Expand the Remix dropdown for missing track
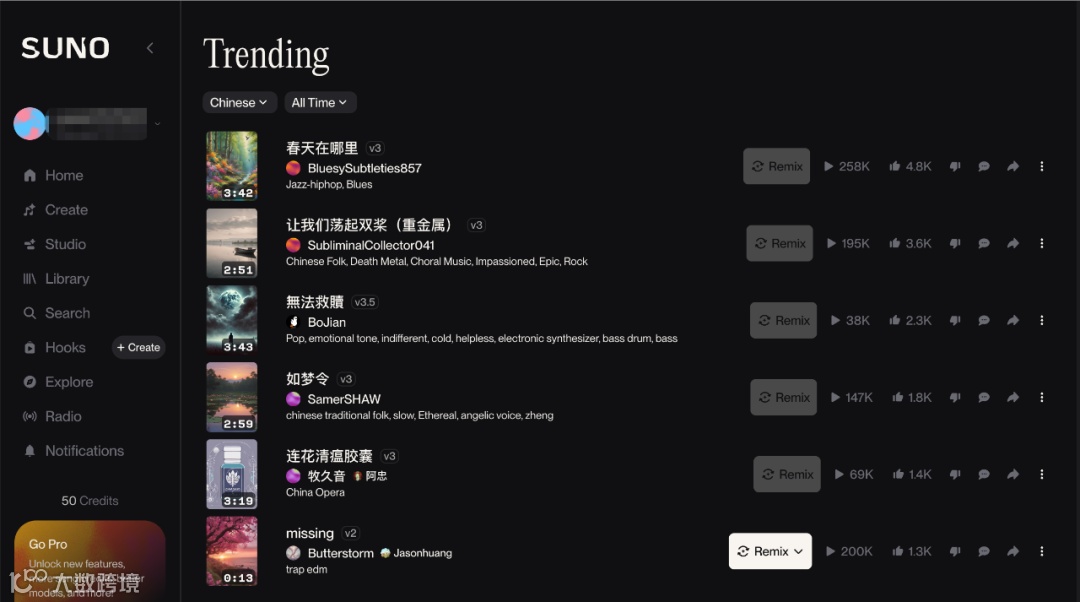This screenshot has width=1080, height=602. 770,551
